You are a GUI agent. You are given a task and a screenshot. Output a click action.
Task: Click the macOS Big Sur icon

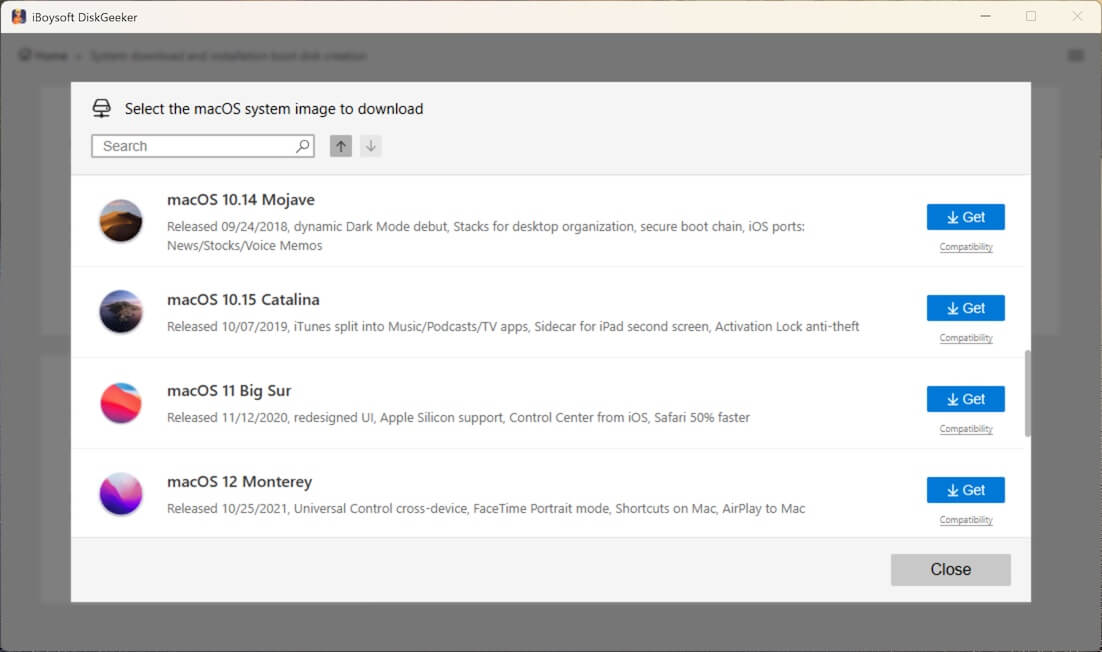tap(121, 403)
